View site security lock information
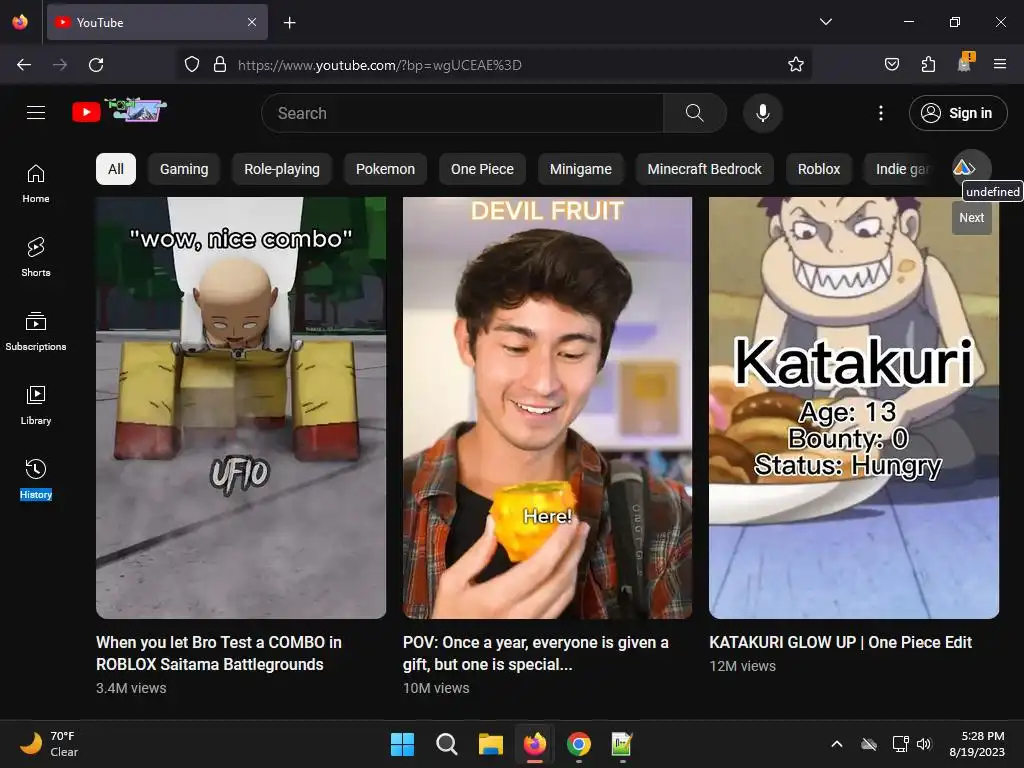The image size is (1024, 768). click(220, 65)
